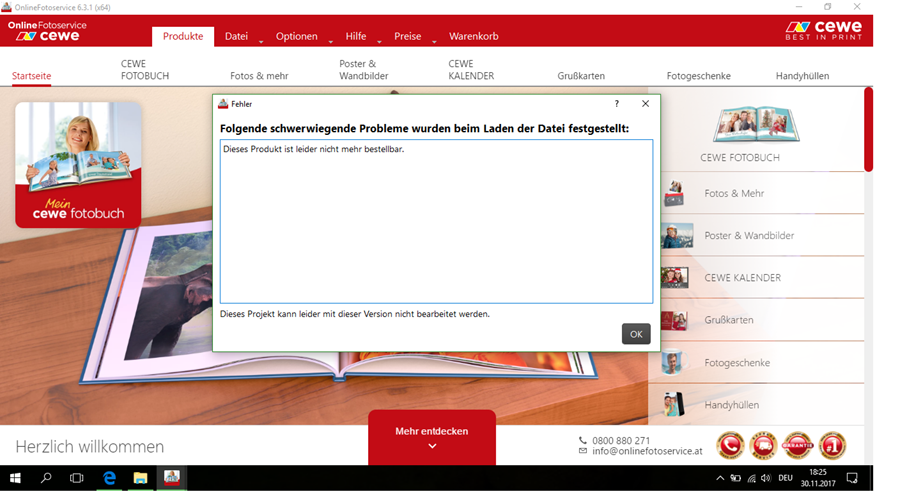Viewport: 900px width, 501px height.
Task: Click OK in the Fehler dialog
Action: click(x=636, y=334)
